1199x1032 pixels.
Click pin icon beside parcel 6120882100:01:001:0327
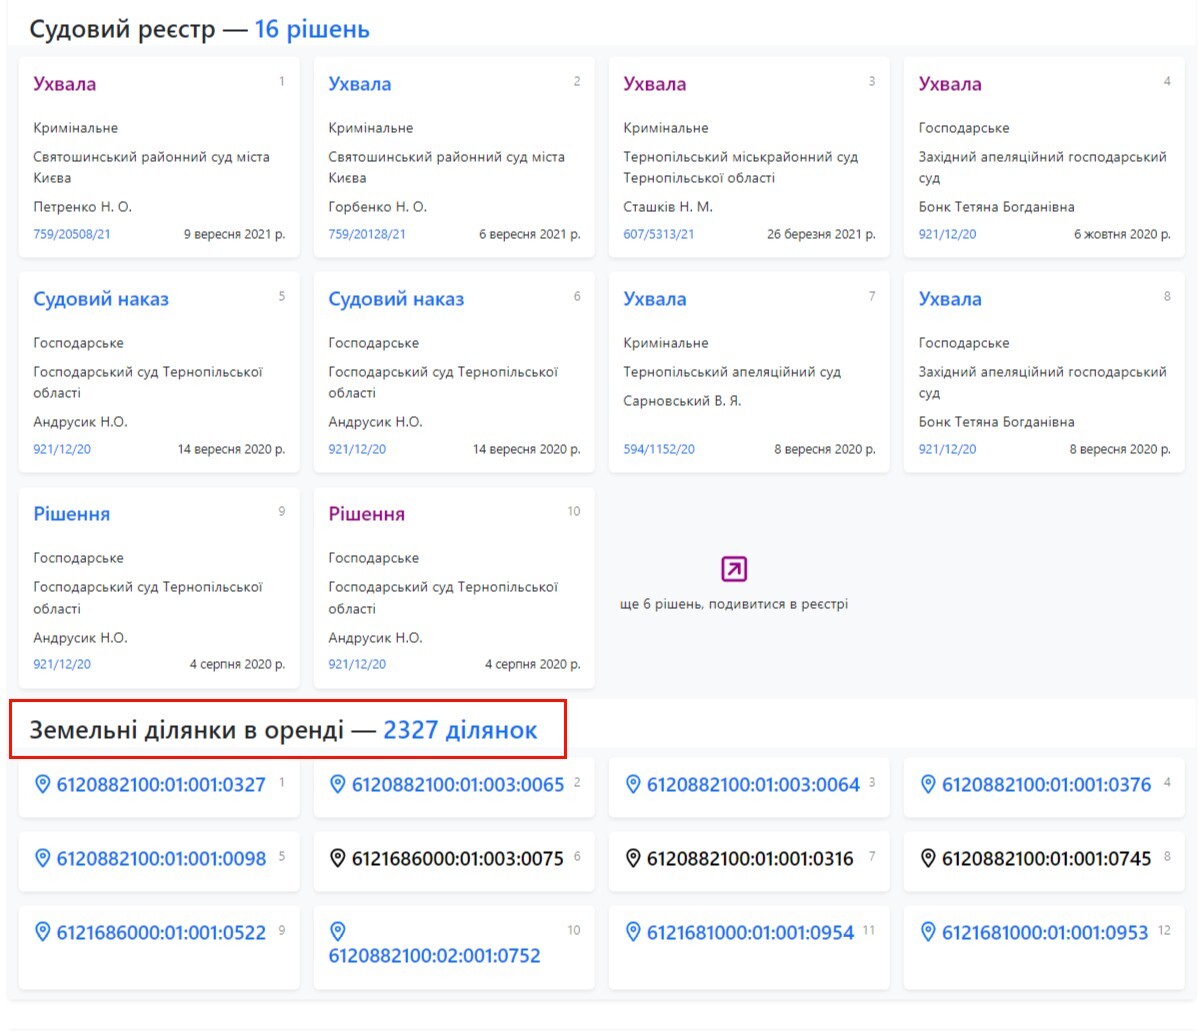click(x=42, y=784)
